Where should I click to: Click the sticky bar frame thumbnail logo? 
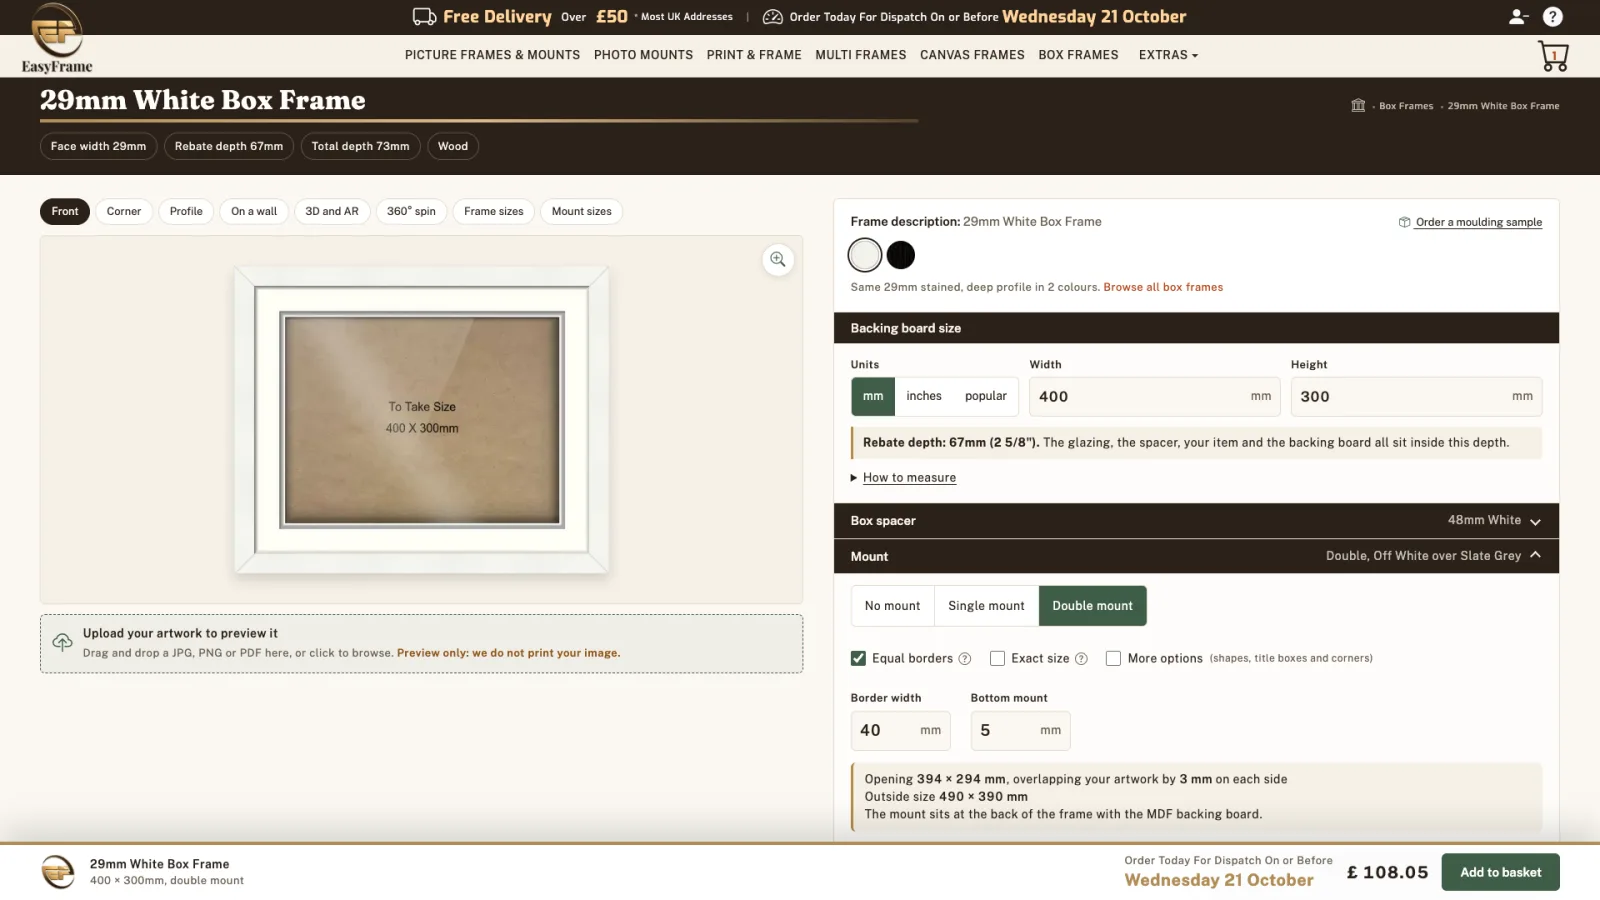(58, 872)
